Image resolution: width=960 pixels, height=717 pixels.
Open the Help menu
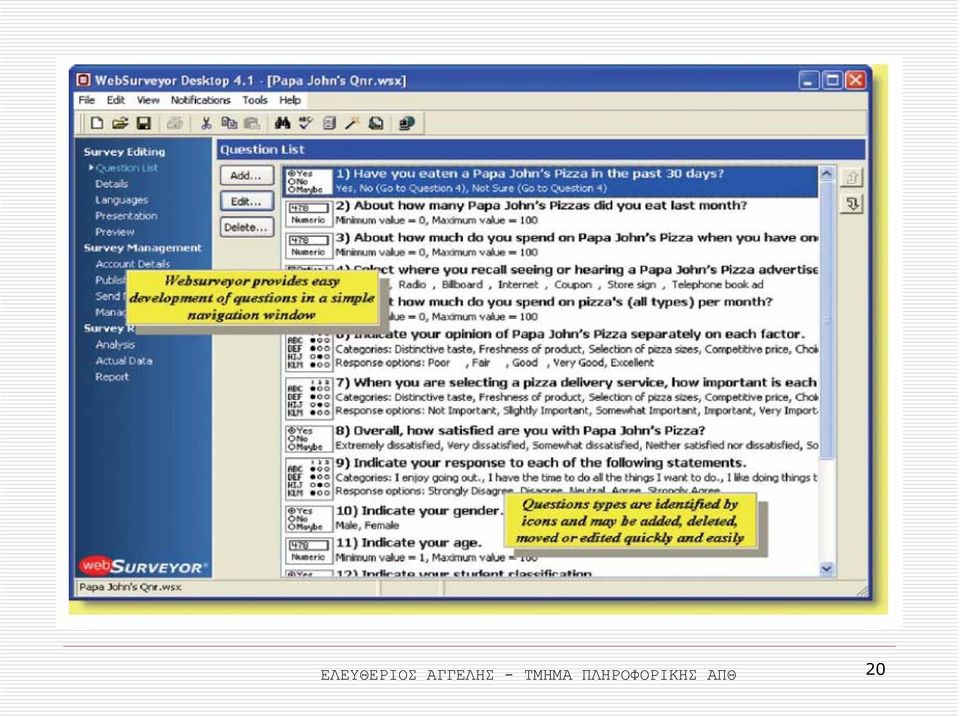click(x=290, y=100)
